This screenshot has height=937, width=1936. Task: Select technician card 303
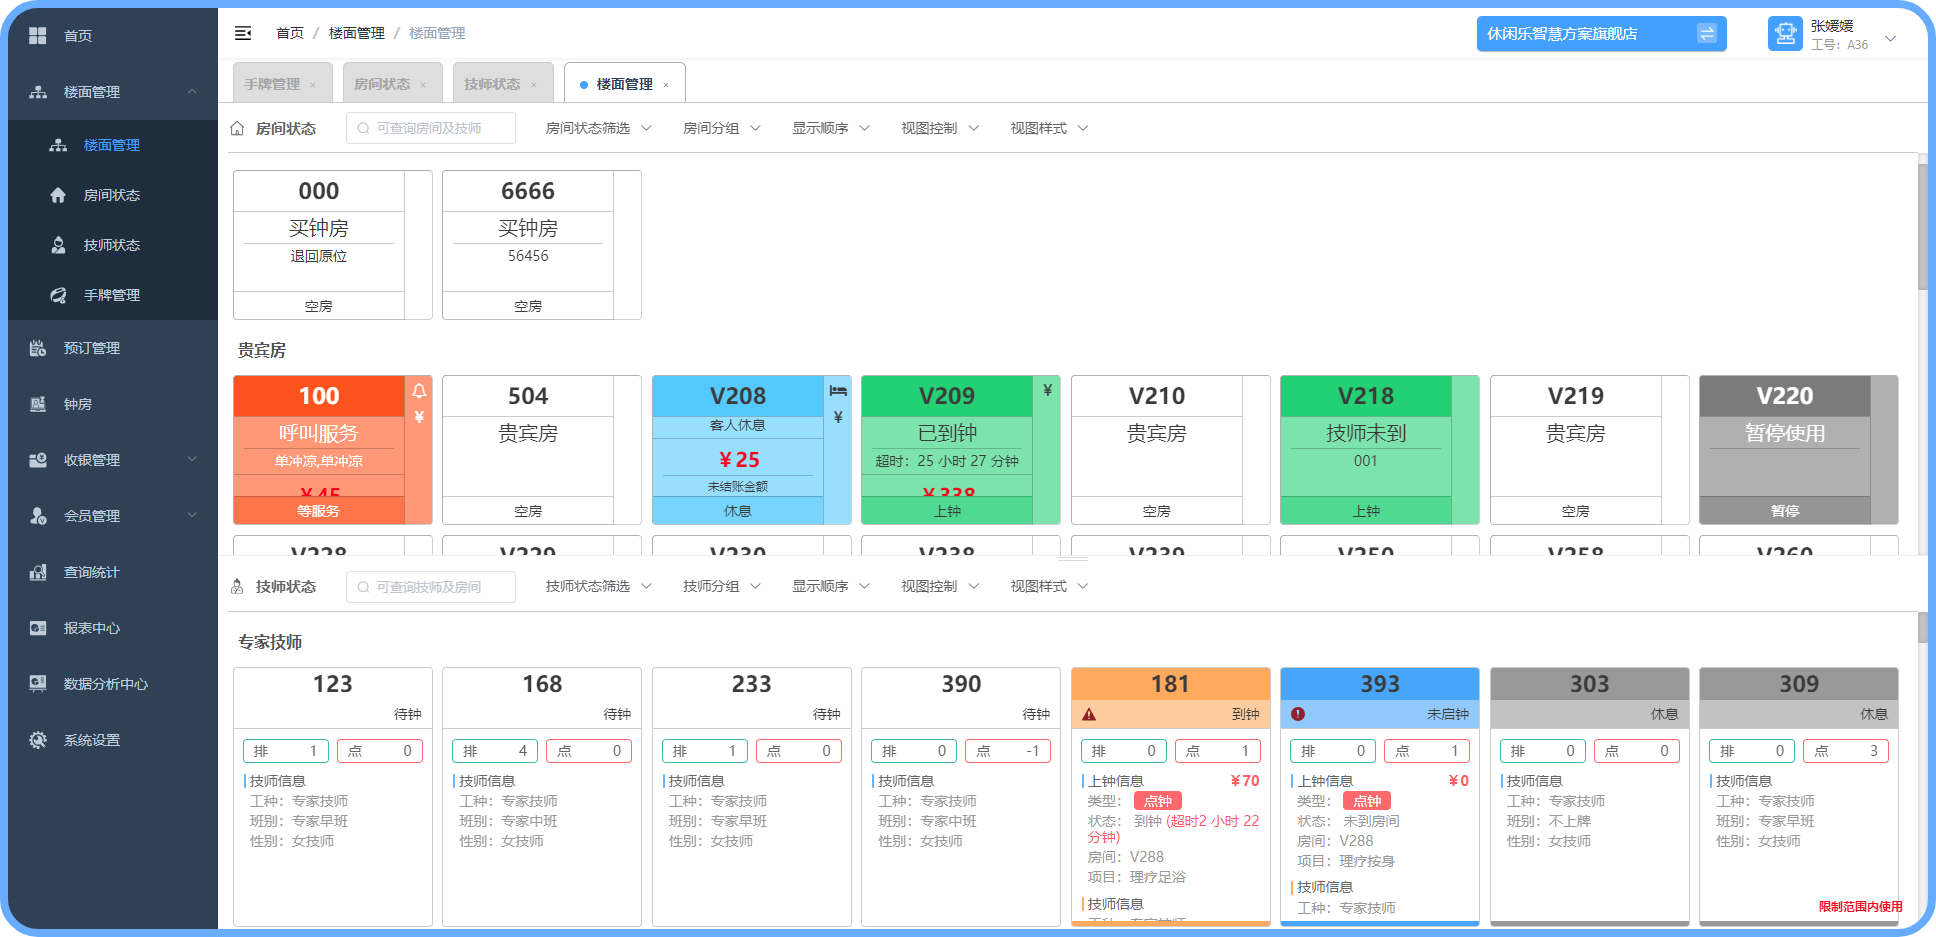click(x=1590, y=797)
